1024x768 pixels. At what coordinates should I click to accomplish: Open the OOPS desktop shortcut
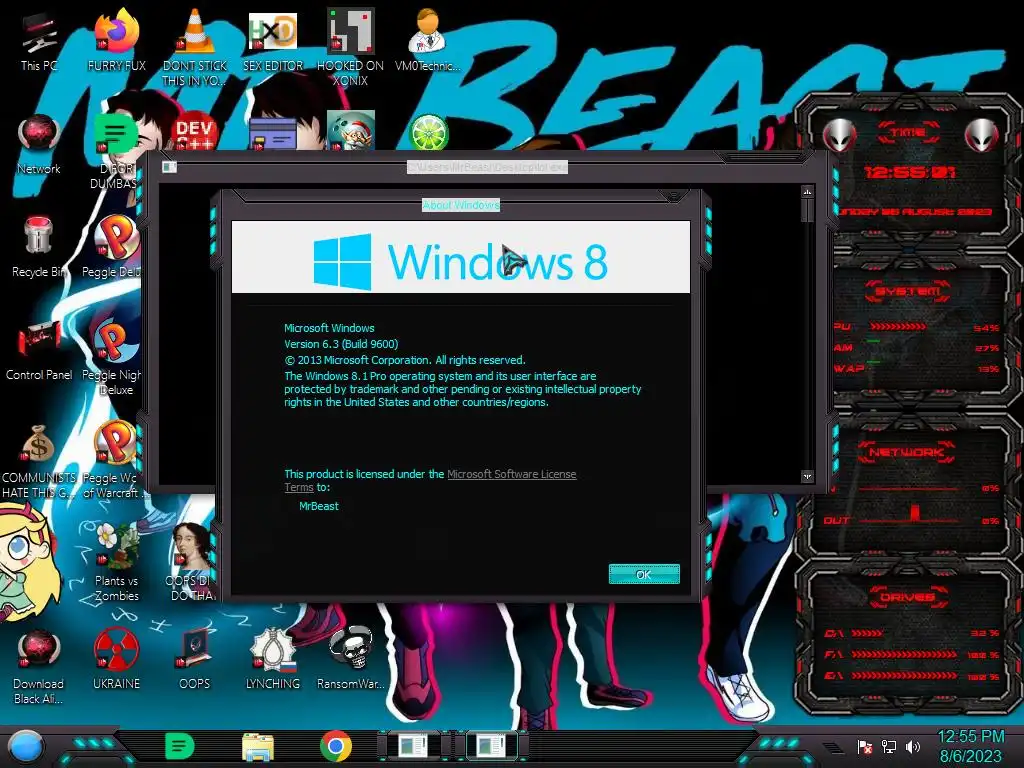coord(195,660)
